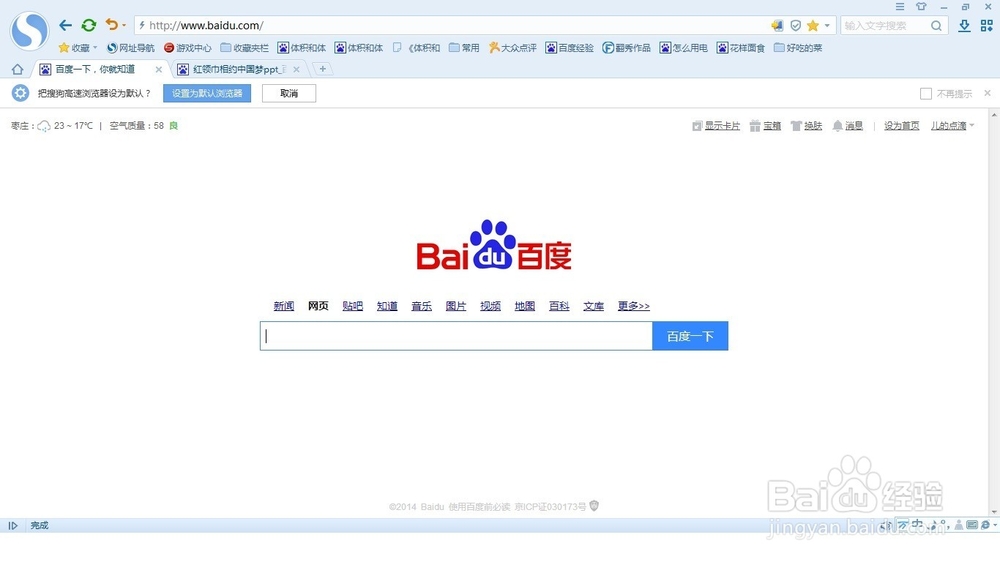Open the undo closed tabs dropdown arrow
1000x562 pixels.
[x=124, y=26]
